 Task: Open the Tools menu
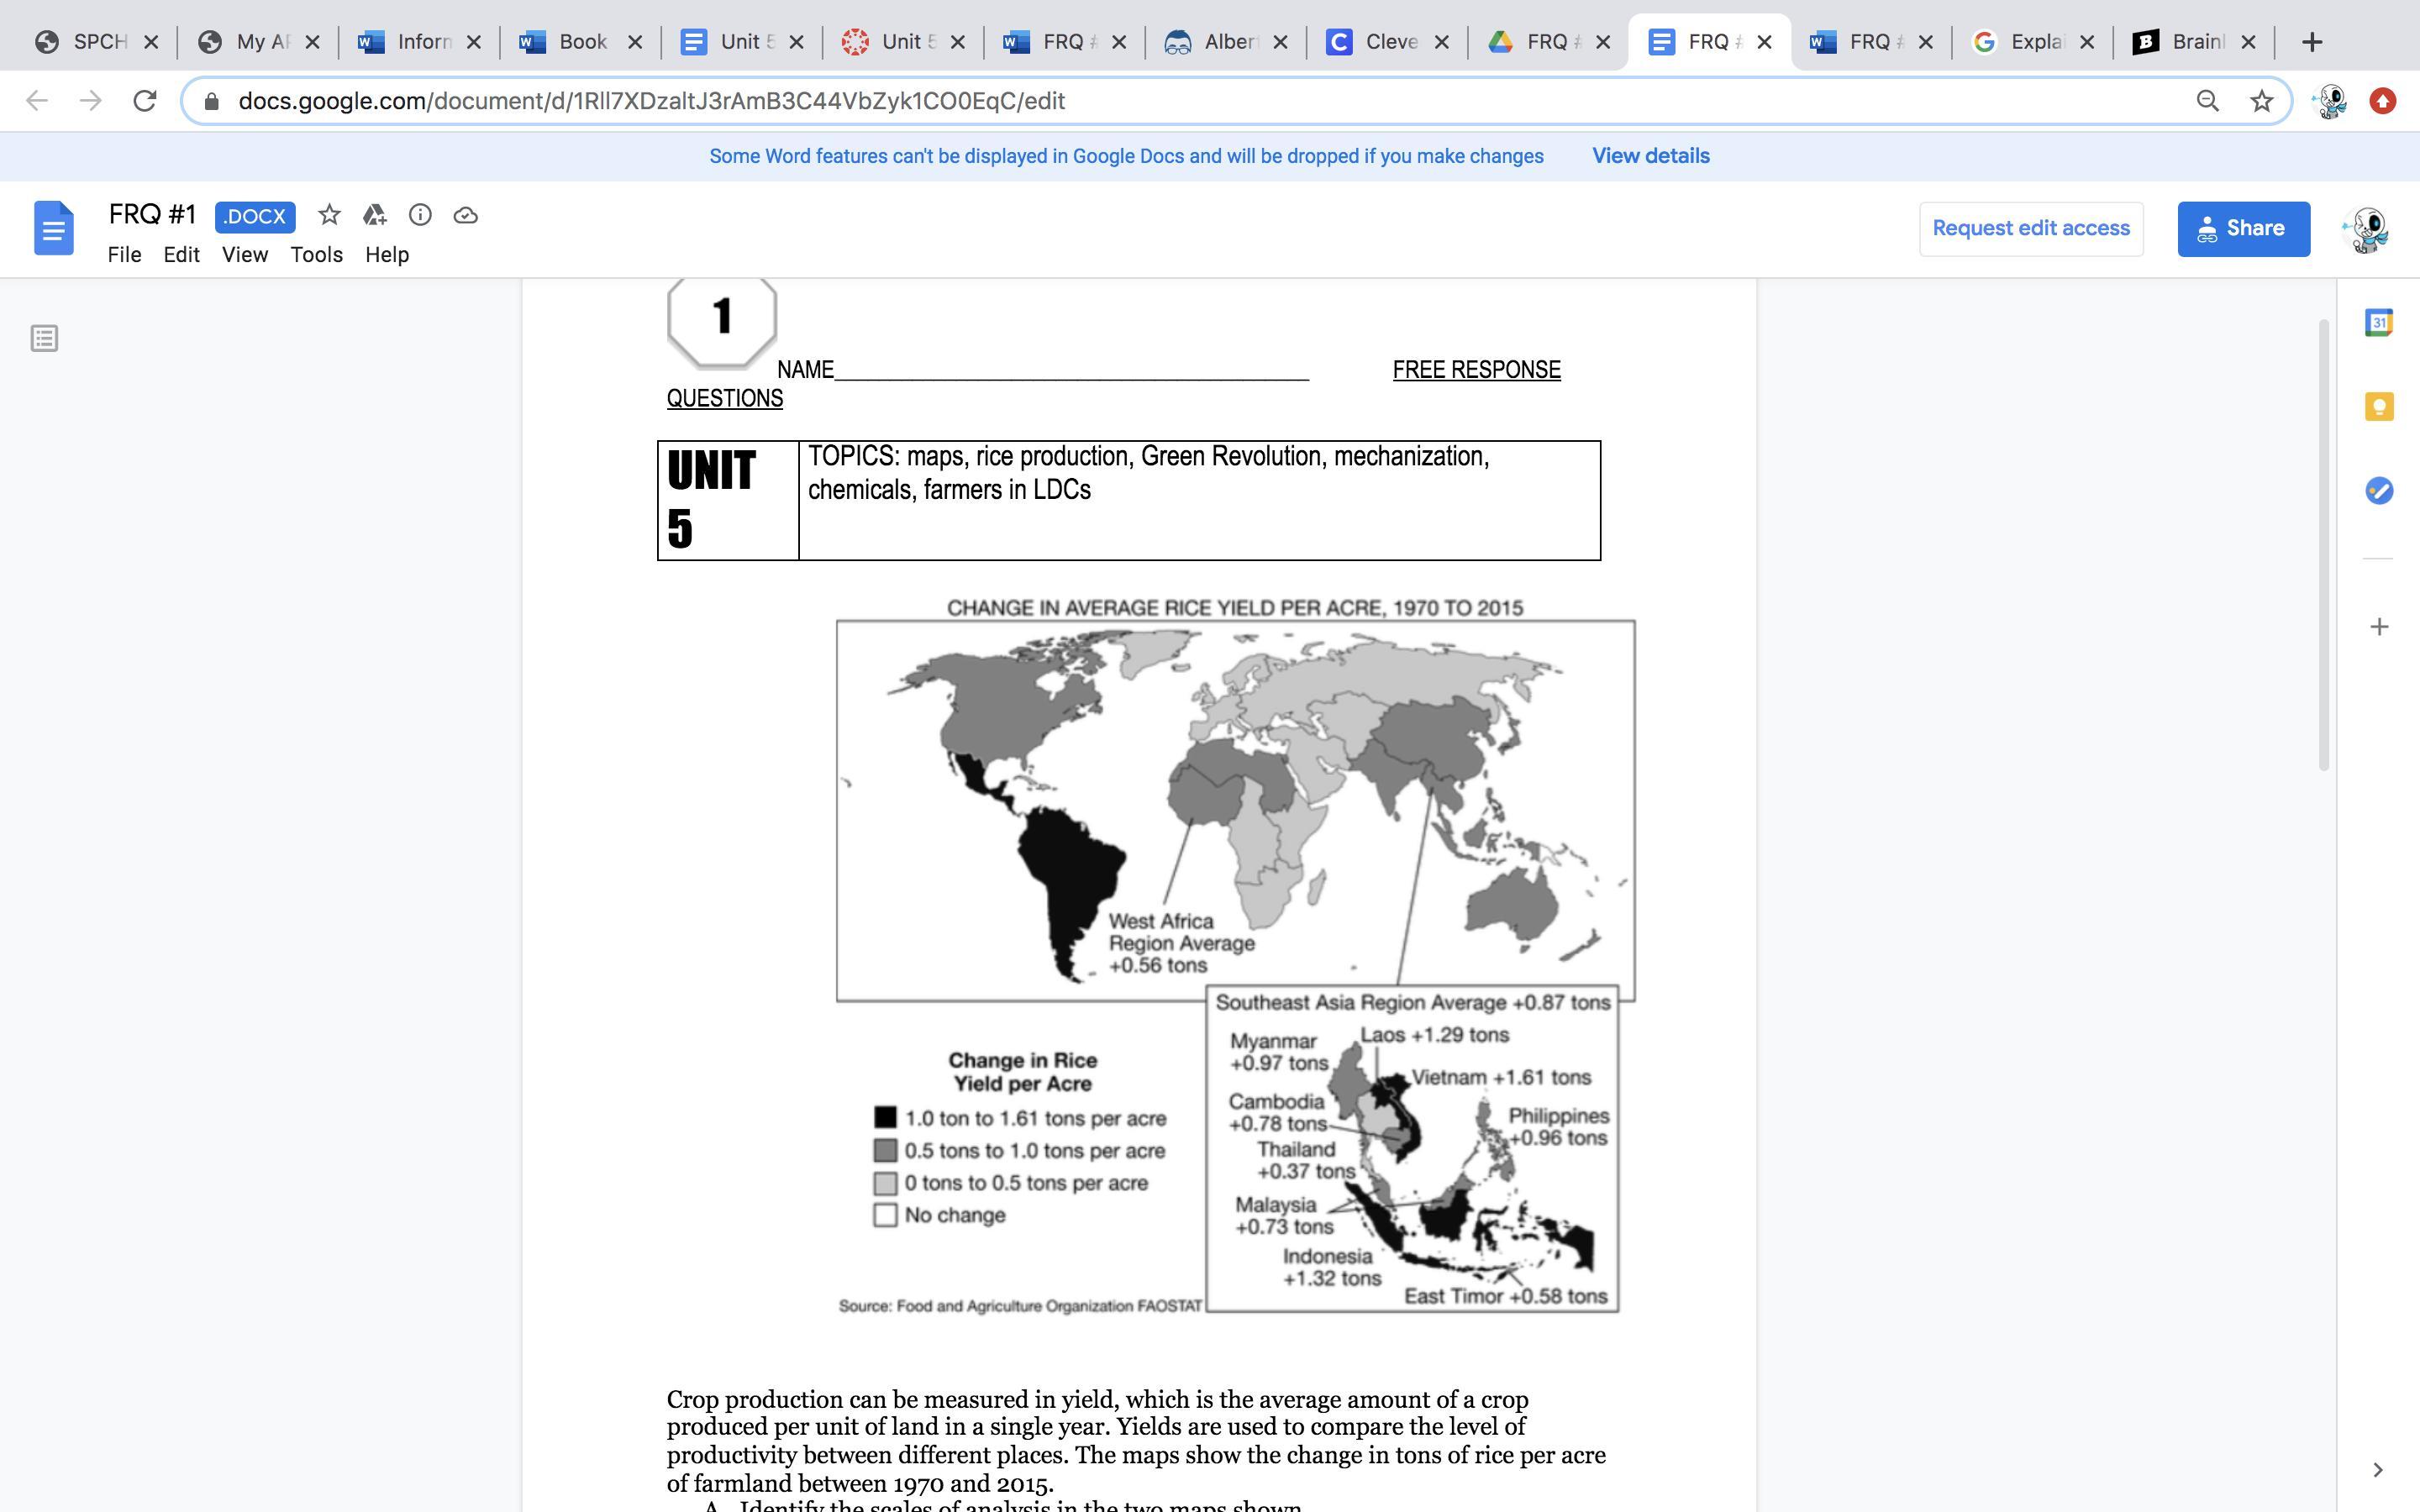(x=316, y=255)
